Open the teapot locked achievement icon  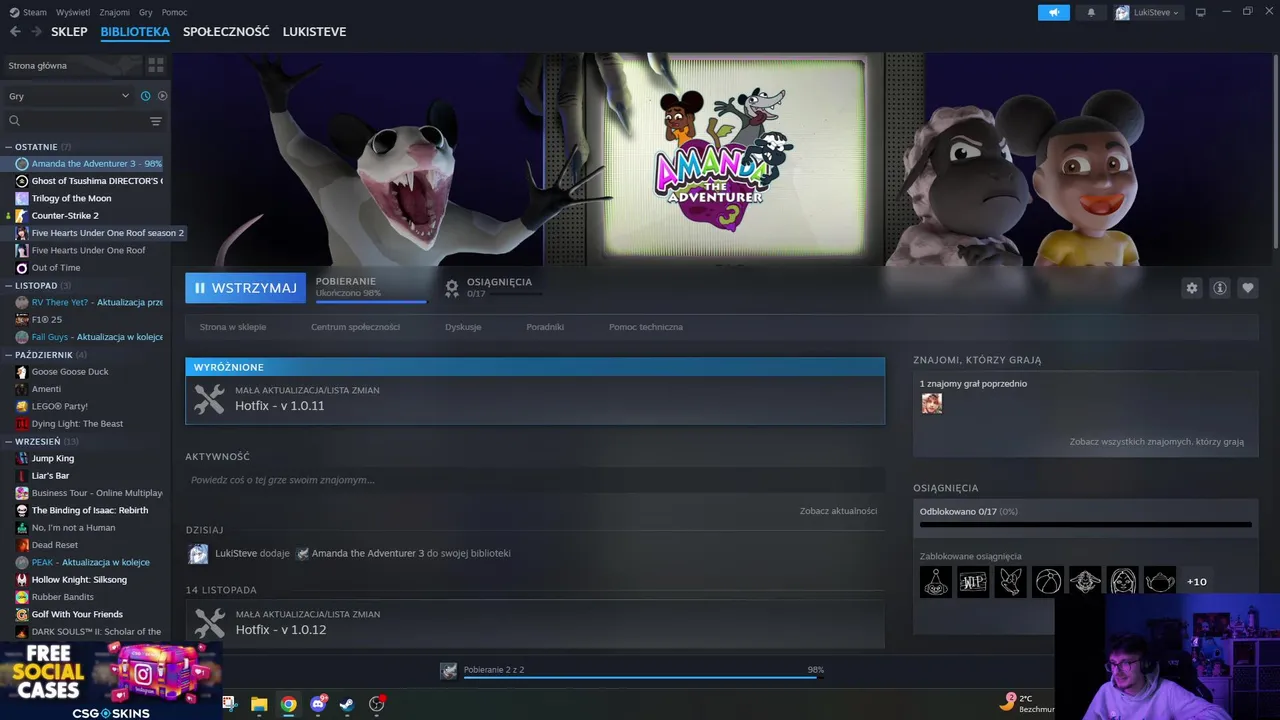[x=1160, y=581]
